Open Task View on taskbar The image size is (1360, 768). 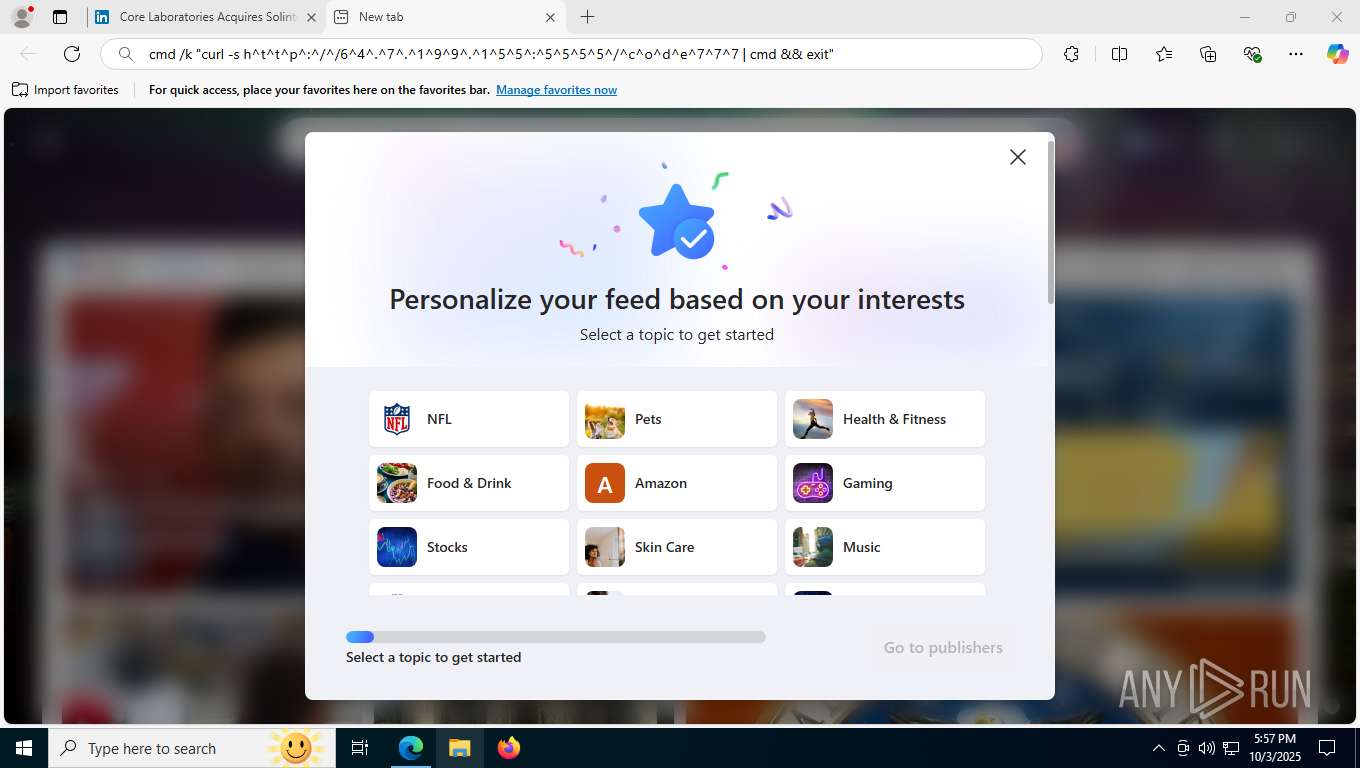(360, 748)
